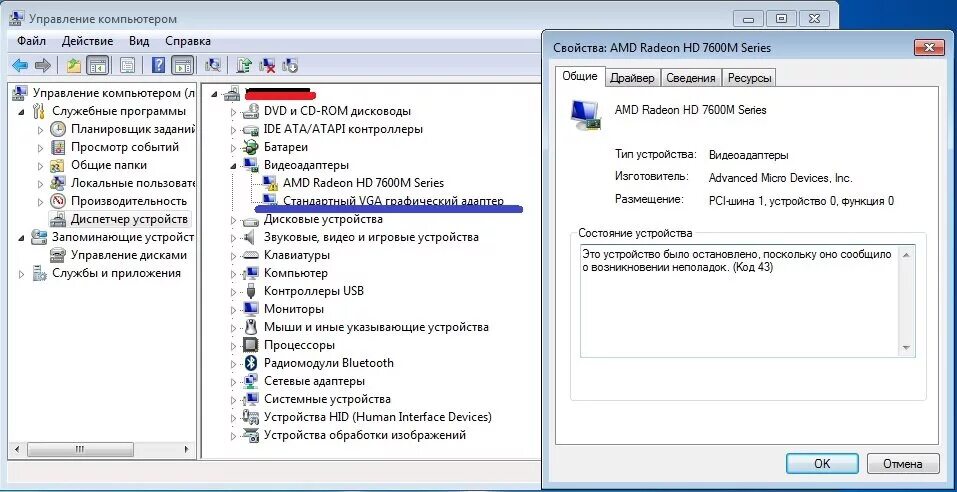Select Службы и приложения in the left tree
Image resolution: width=957 pixels, height=492 pixels.
tap(116, 273)
